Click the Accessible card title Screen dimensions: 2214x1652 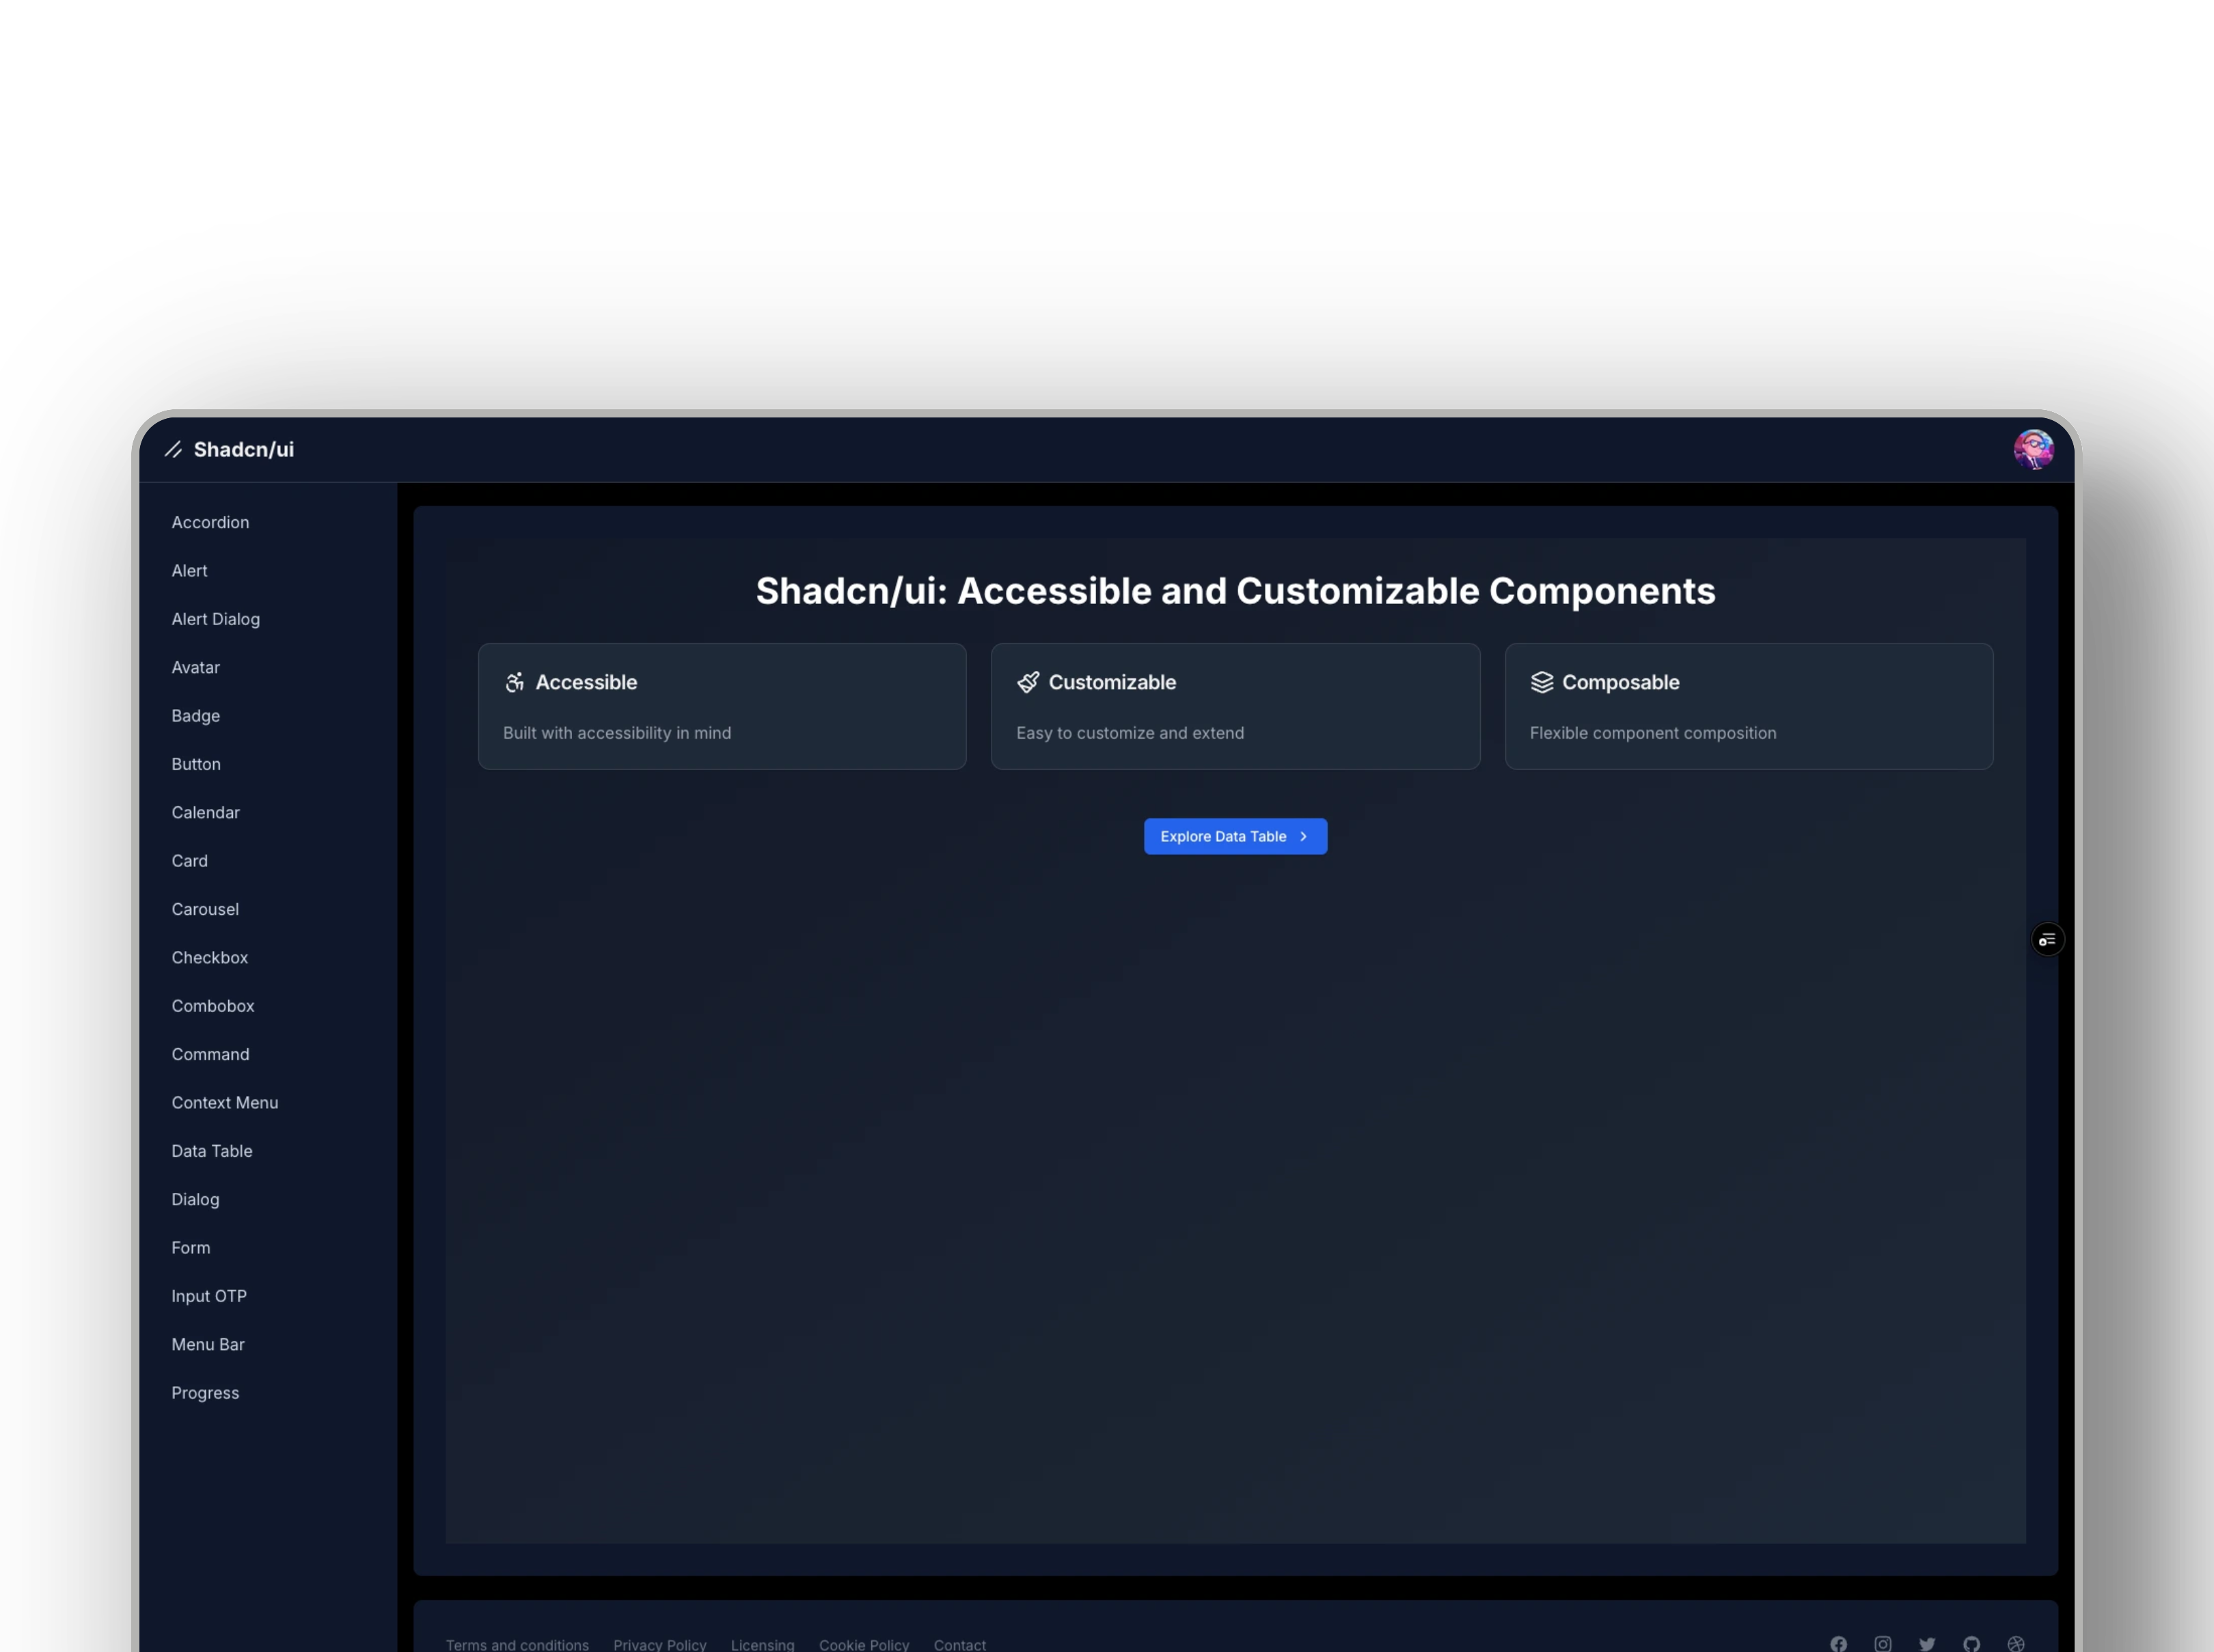coord(586,682)
